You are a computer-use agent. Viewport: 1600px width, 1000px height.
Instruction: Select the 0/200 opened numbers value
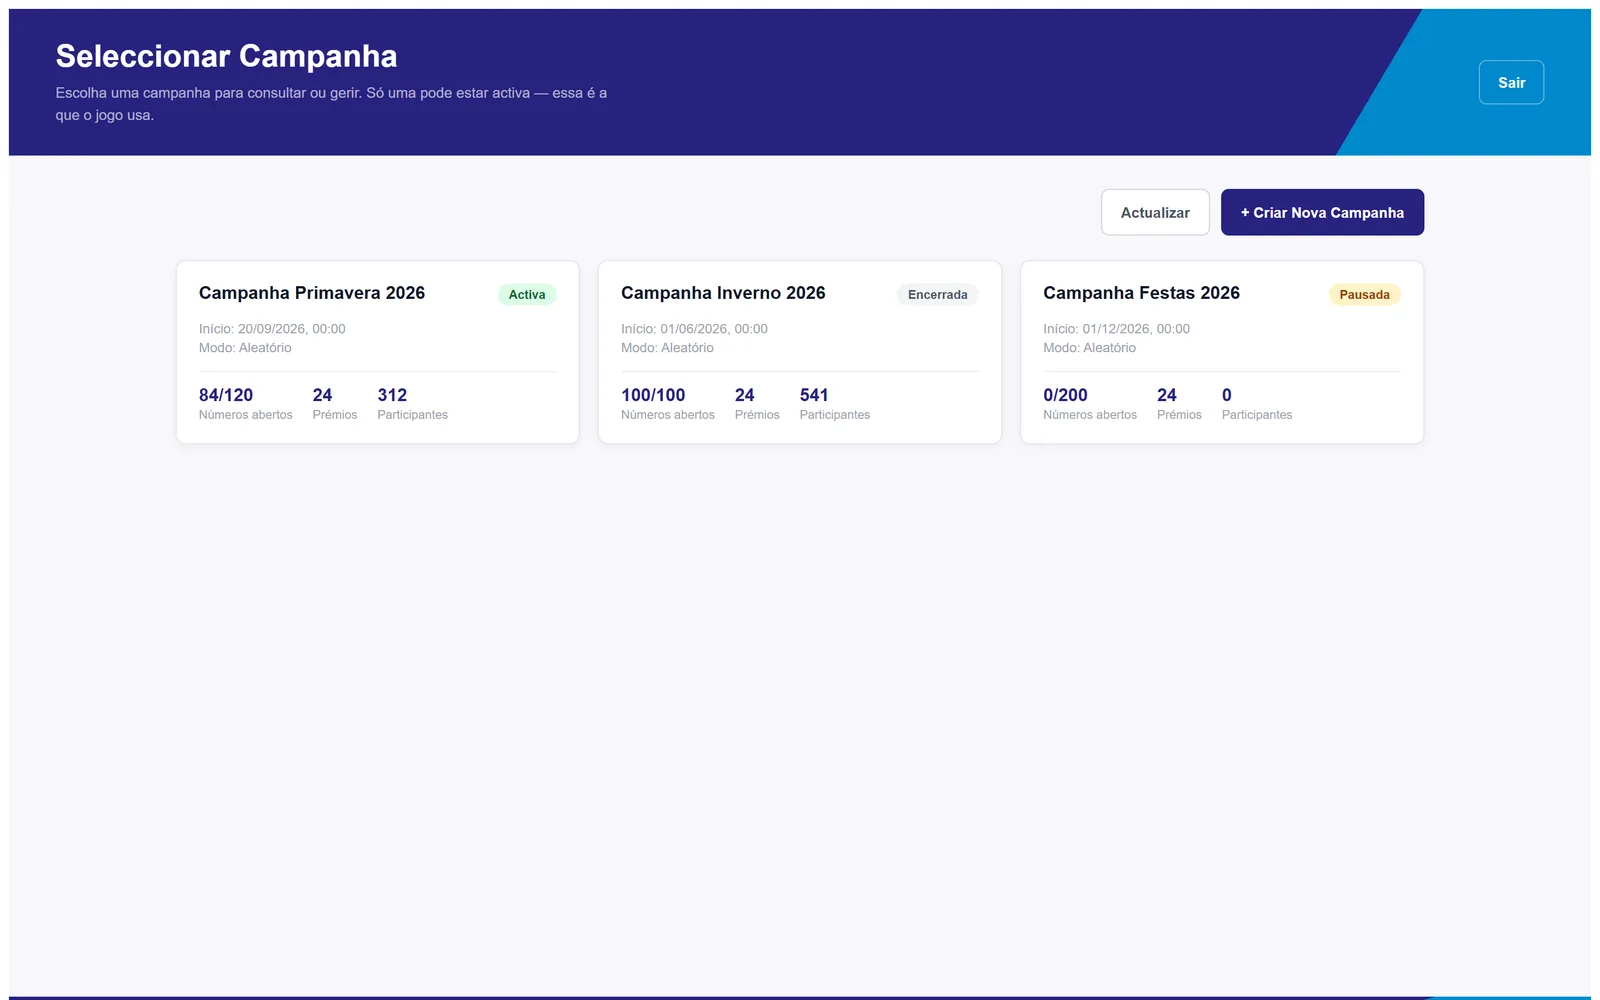(1065, 395)
